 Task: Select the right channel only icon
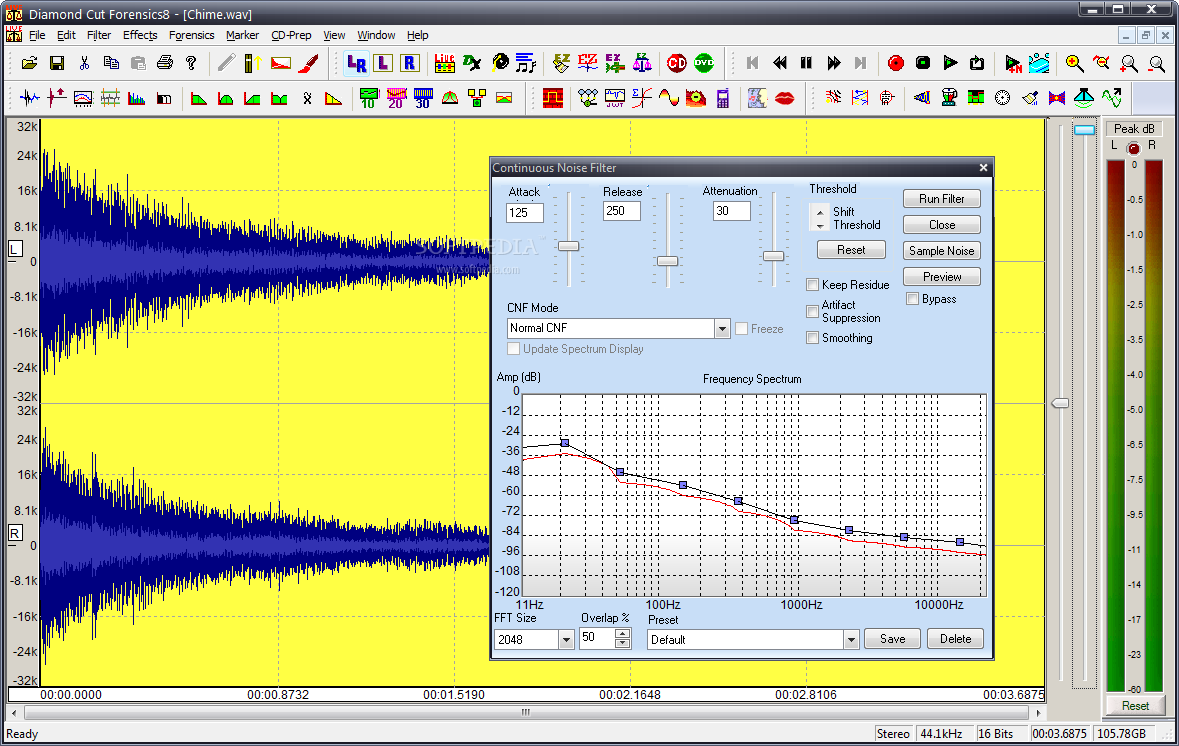pos(409,63)
